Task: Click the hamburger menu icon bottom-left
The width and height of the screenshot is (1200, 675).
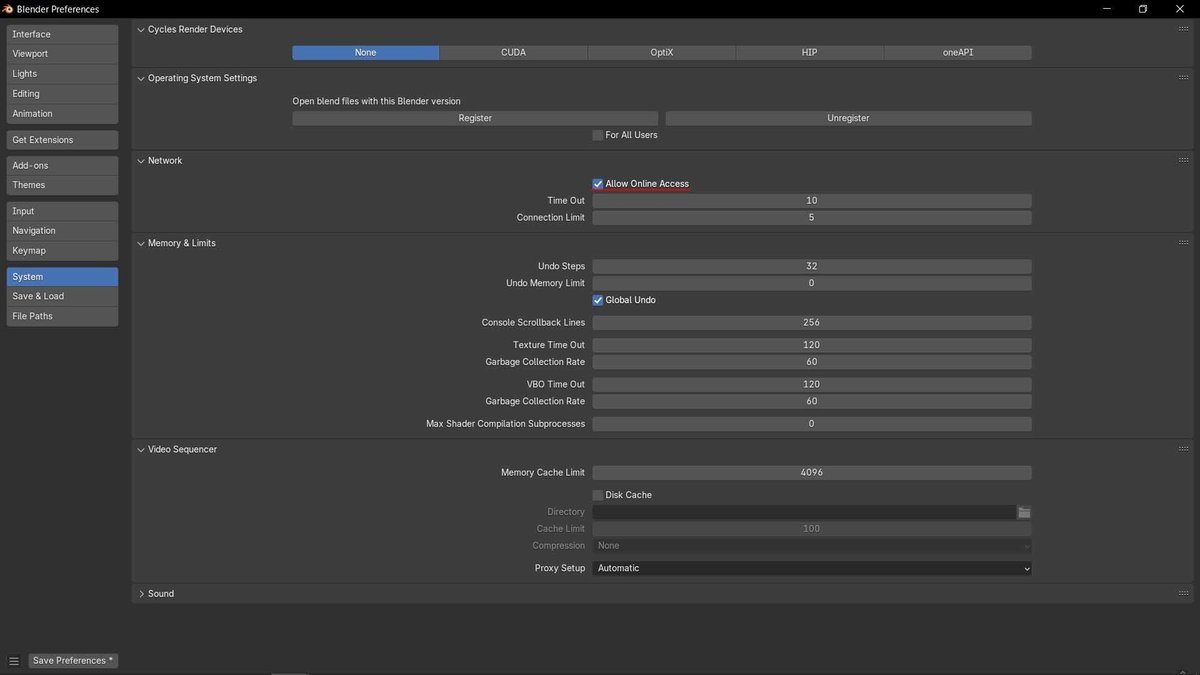Action: pyautogui.click(x=14, y=660)
